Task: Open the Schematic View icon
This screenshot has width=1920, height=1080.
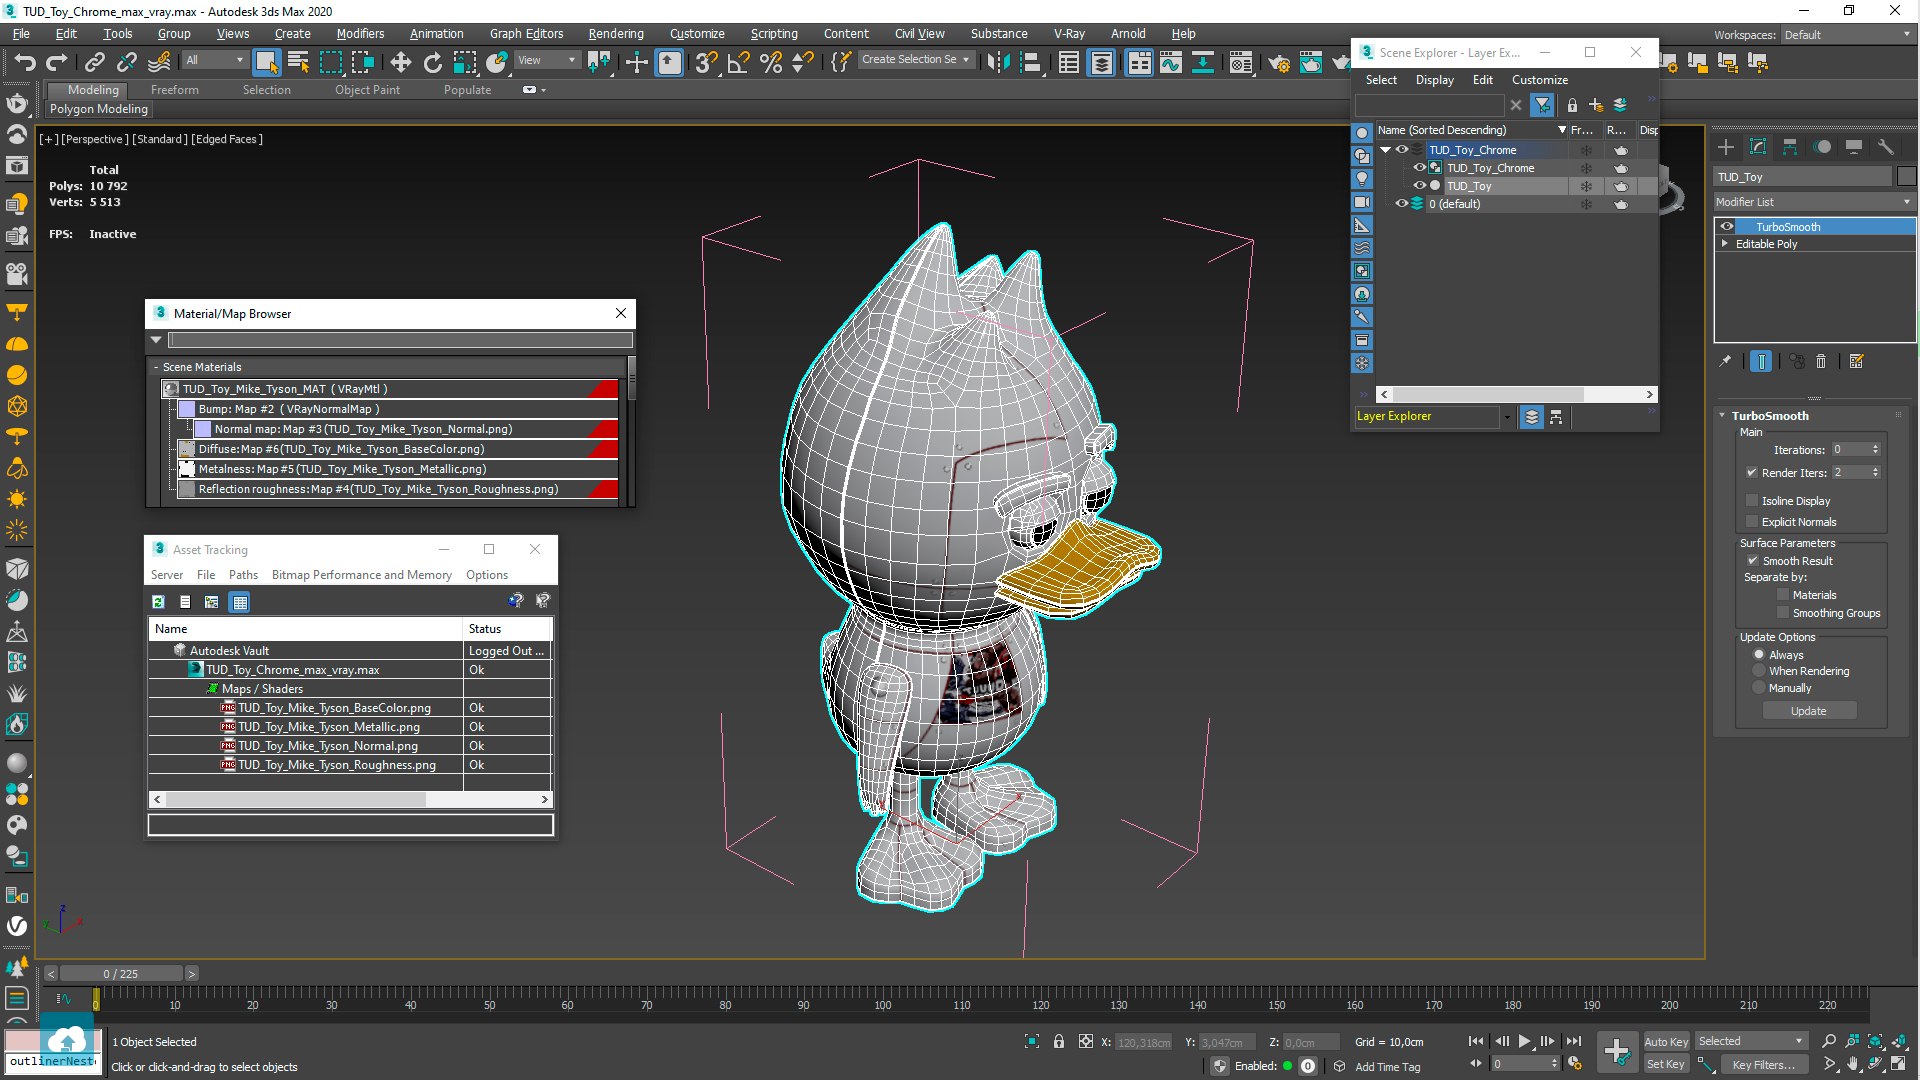Action: 1203,63
